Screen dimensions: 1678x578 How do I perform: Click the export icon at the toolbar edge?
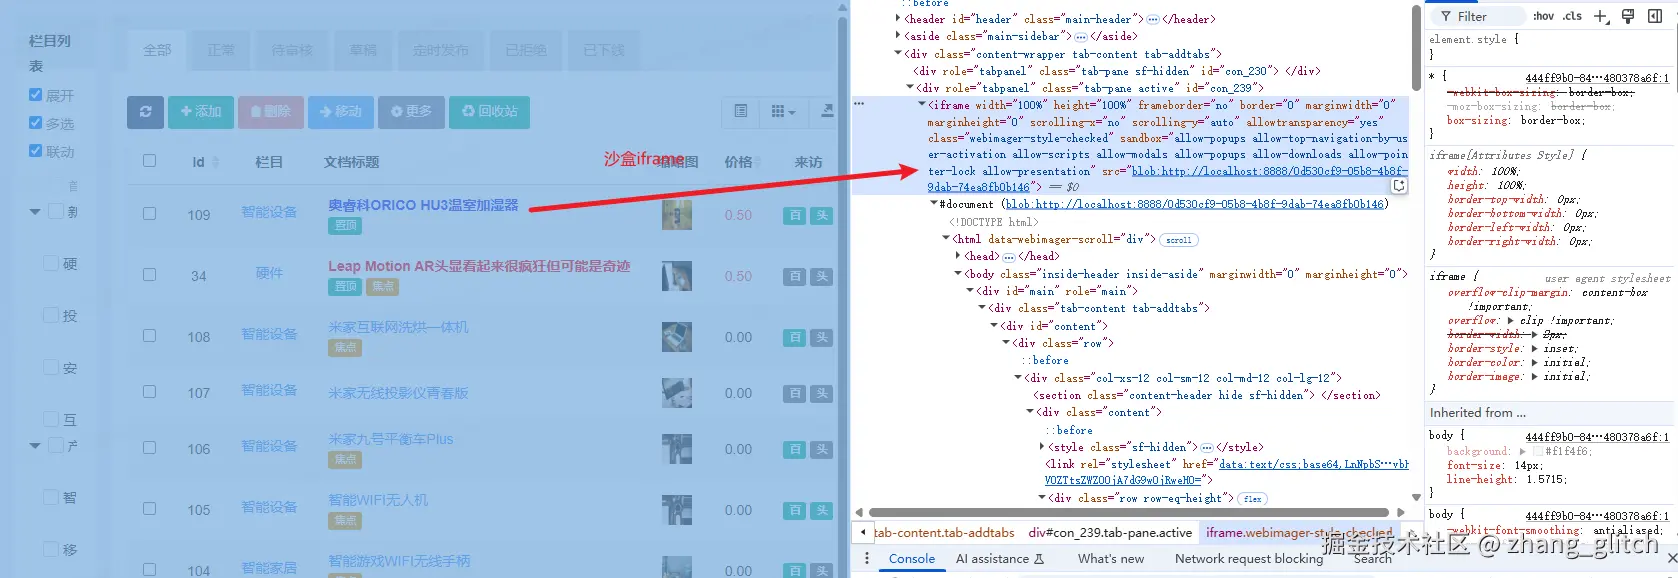pos(827,112)
